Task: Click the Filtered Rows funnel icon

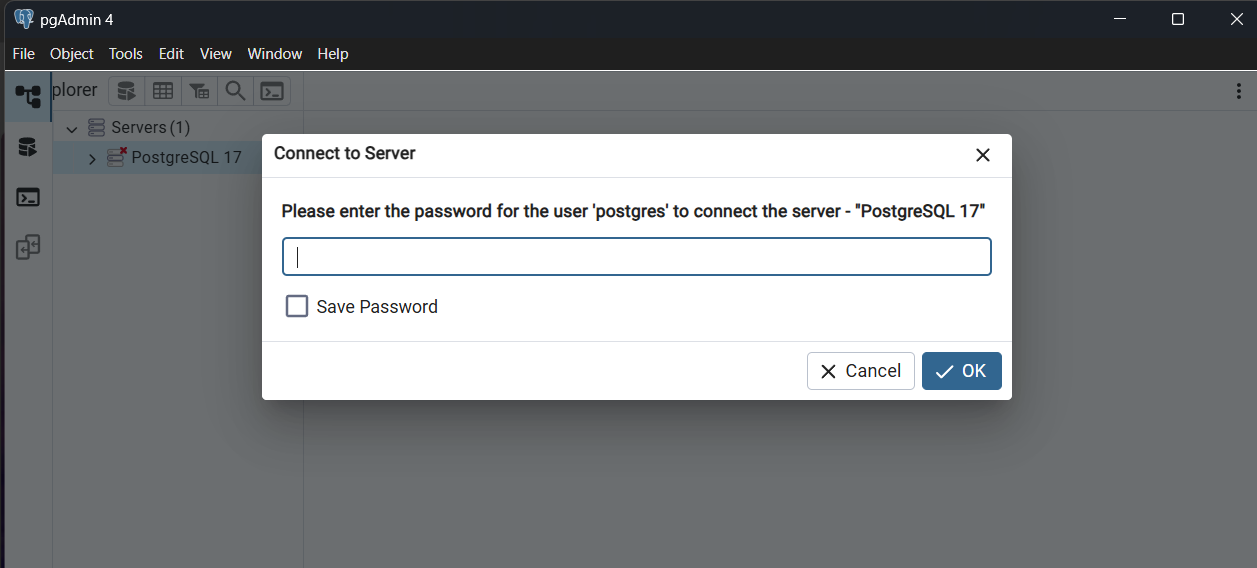Action: point(199,91)
